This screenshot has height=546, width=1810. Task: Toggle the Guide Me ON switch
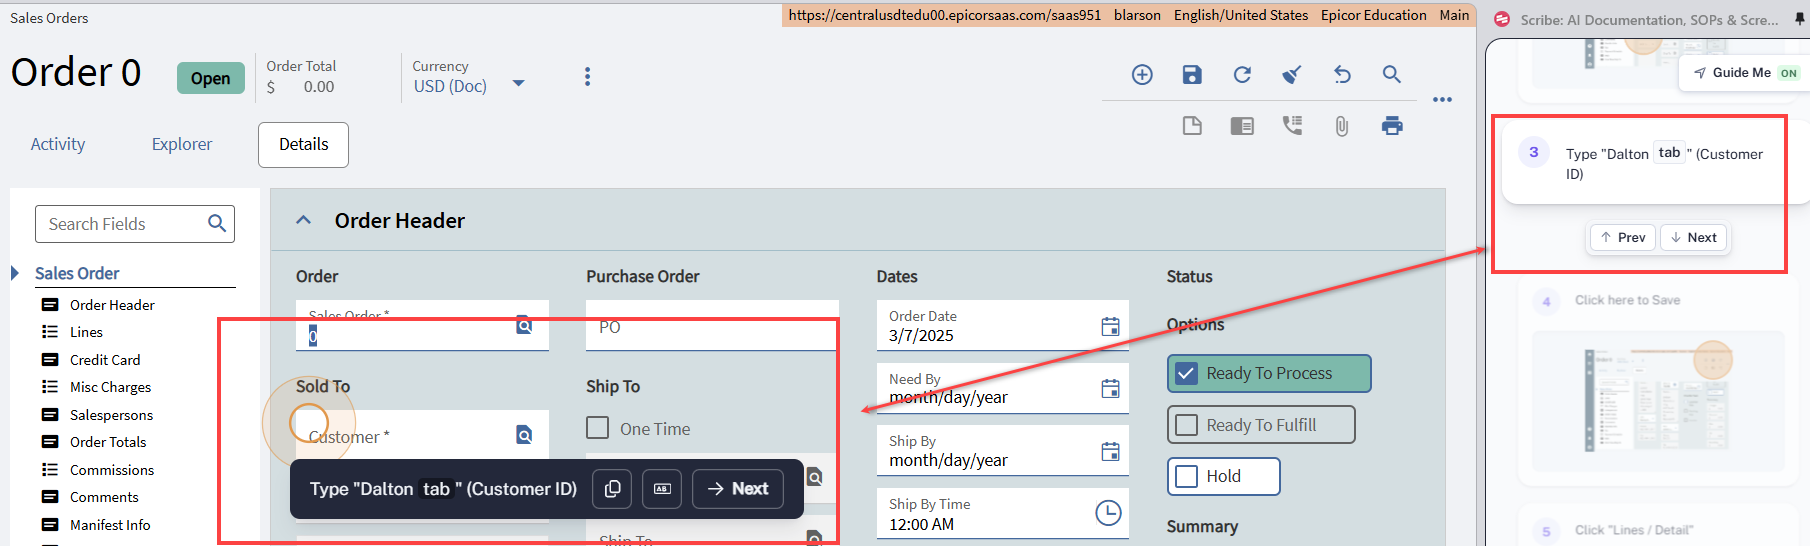1789,73
